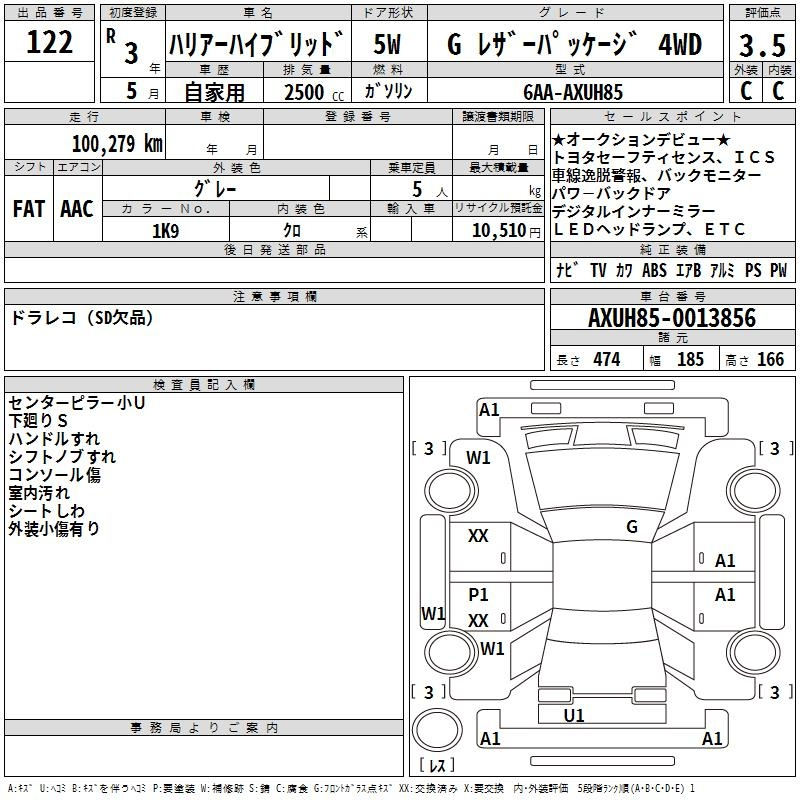Click the AAC air conditioner cell
The height and width of the screenshot is (800, 800).
pos(77,208)
